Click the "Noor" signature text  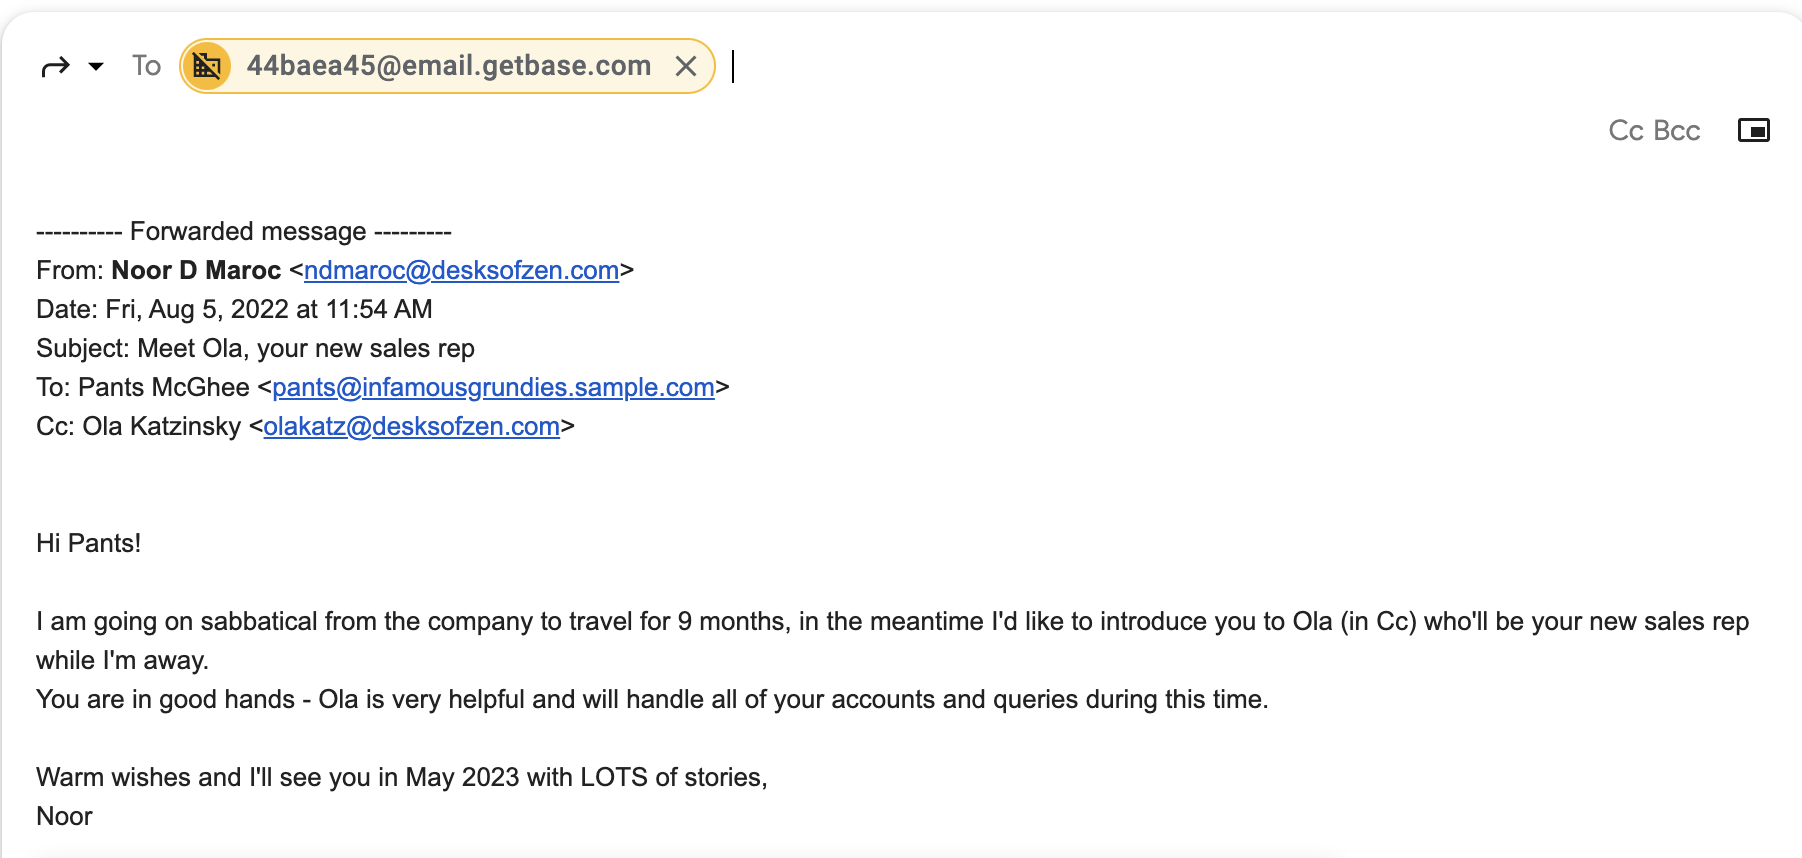pyautogui.click(x=64, y=817)
